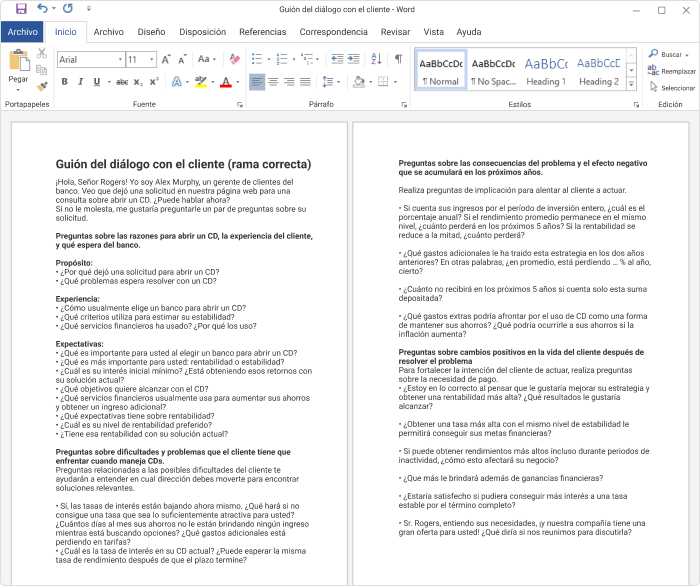Screen dimensions: 700x586
Task: Activate the Format Painter brush
Action: [x=42, y=86]
